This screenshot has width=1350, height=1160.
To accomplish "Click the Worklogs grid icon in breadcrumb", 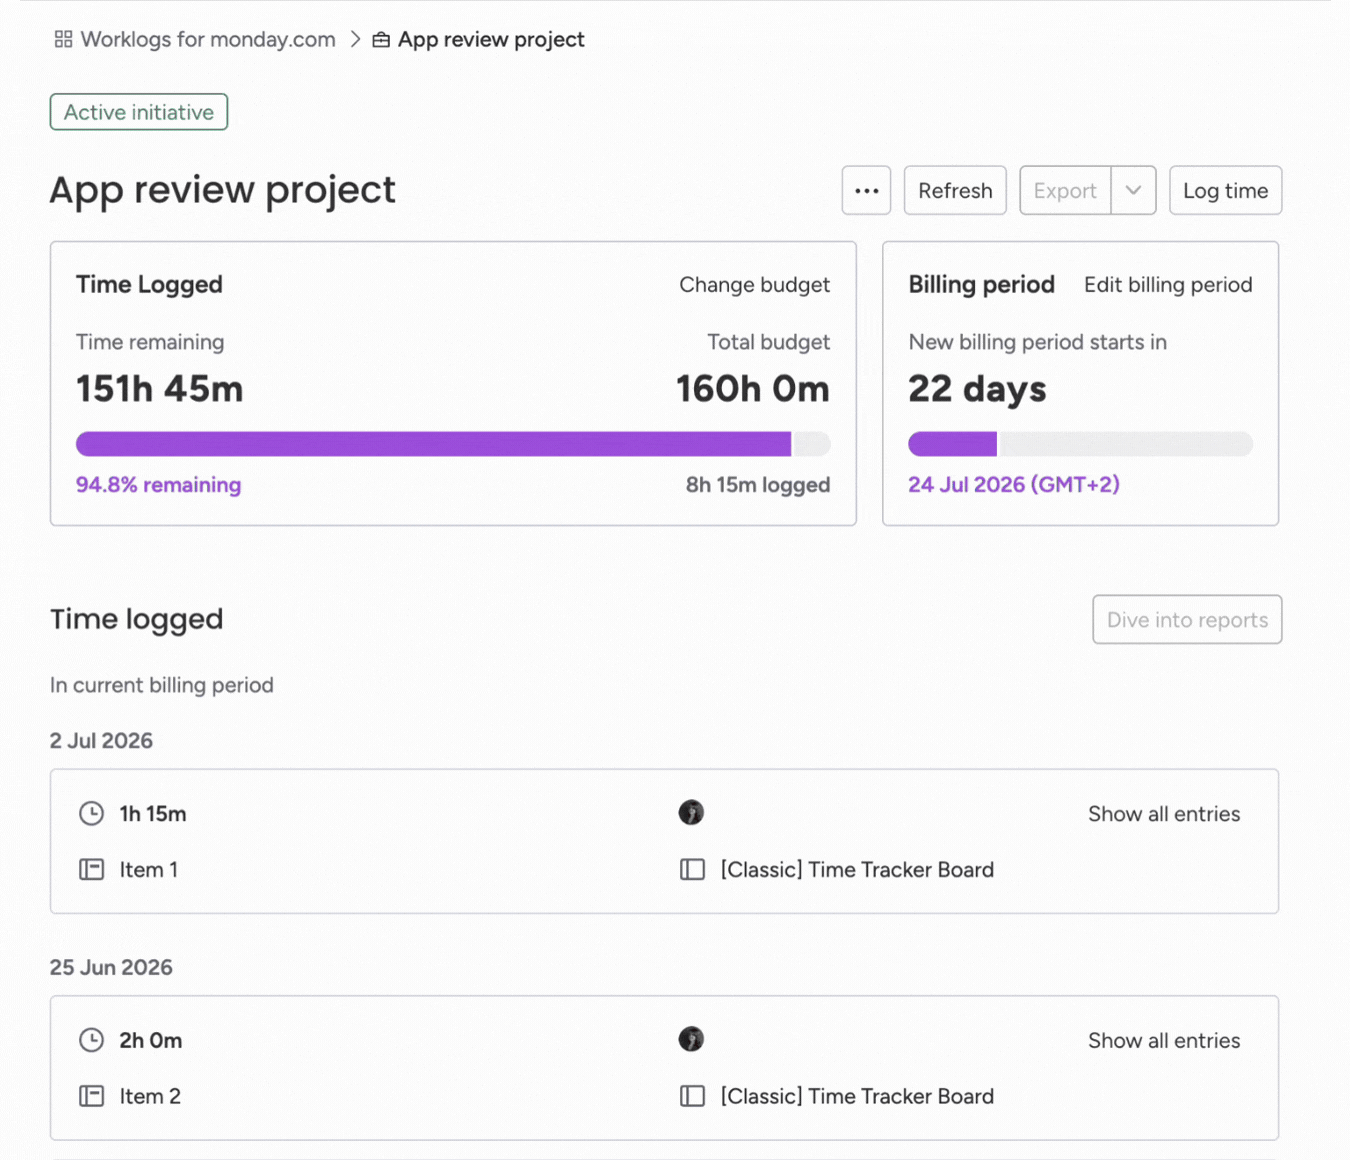I will tap(63, 39).
